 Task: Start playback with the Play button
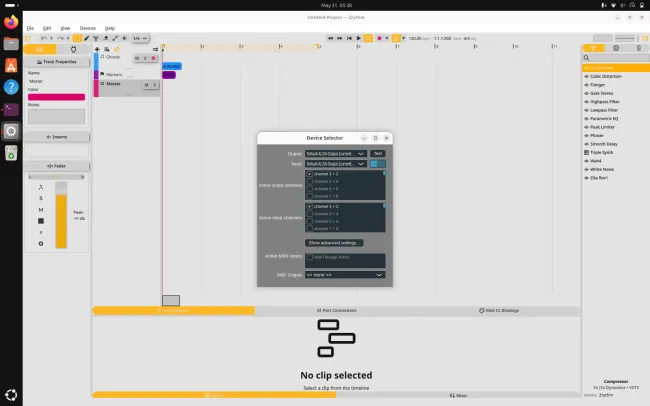359,38
